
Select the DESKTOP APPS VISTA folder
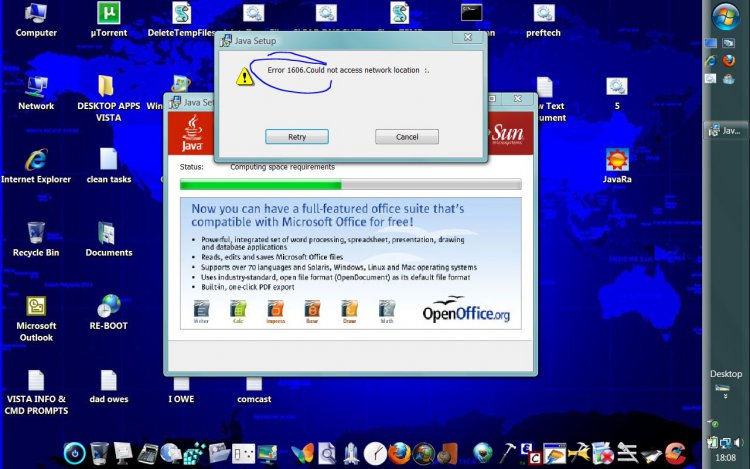point(109,99)
